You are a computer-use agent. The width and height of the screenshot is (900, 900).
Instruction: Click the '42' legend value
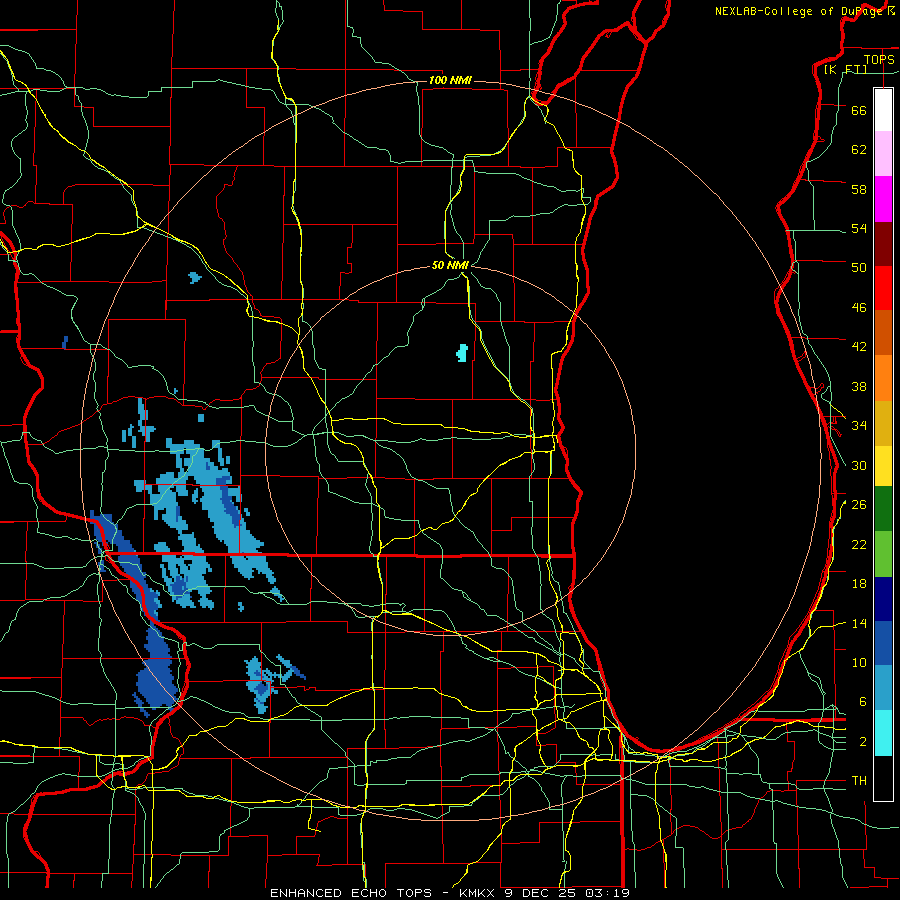click(859, 347)
